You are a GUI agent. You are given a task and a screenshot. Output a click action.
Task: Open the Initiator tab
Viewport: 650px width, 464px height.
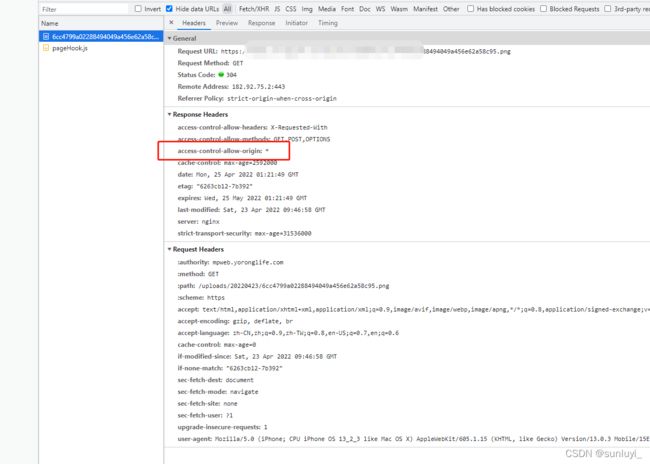[x=296, y=23]
